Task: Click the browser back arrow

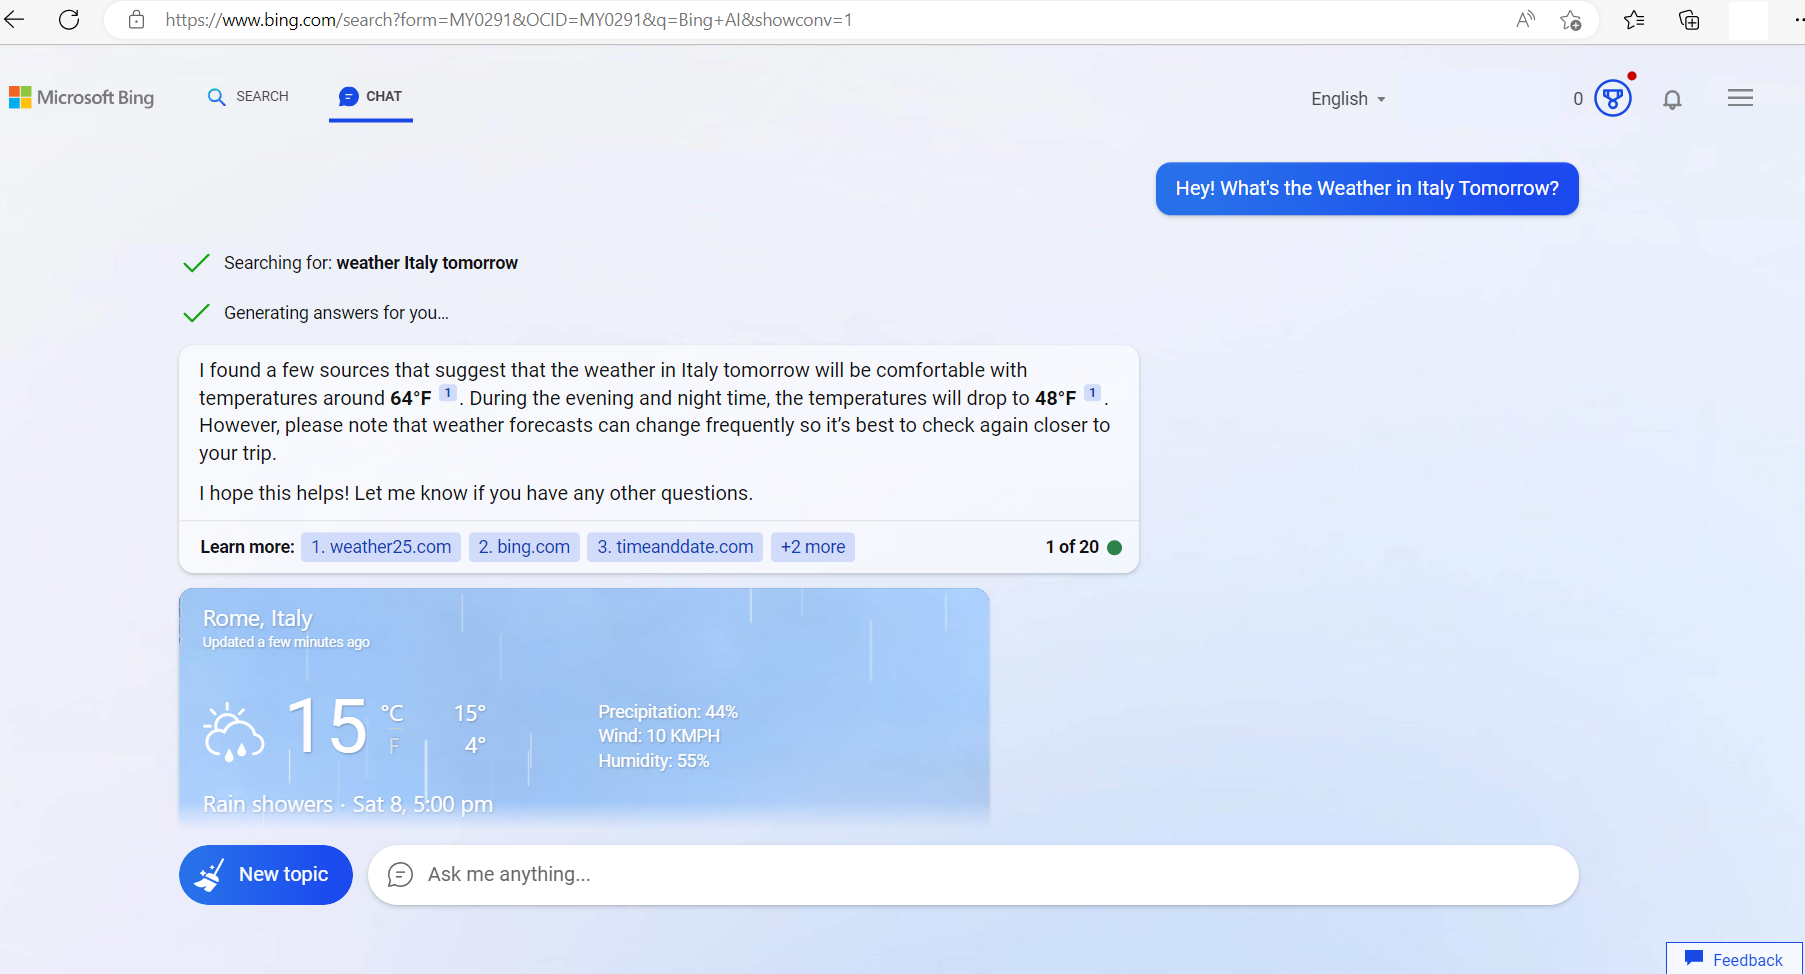Action: click(x=14, y=19)
